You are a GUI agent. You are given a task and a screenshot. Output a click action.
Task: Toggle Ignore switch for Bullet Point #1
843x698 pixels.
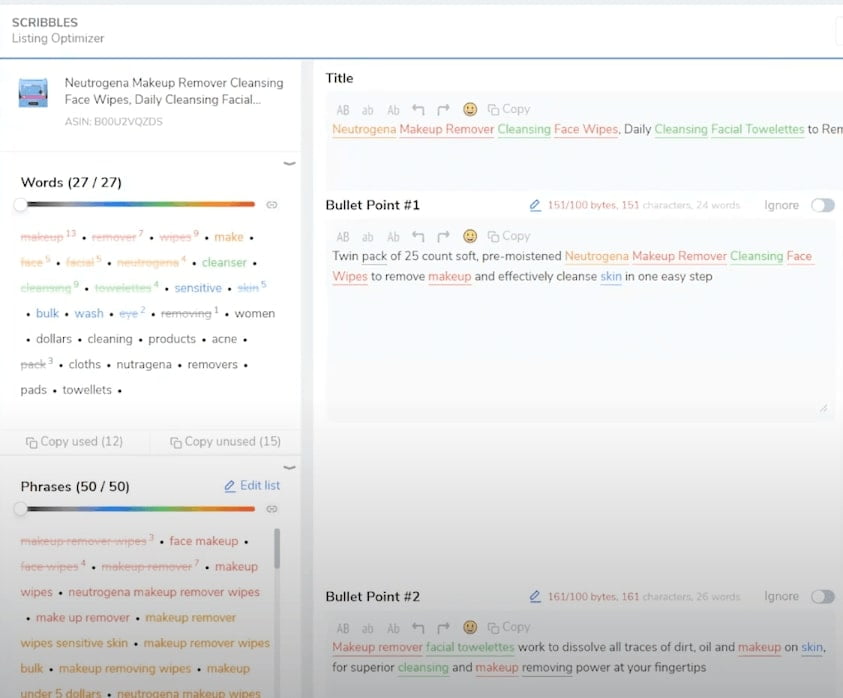pyautogui.click(x=823, y=205)
